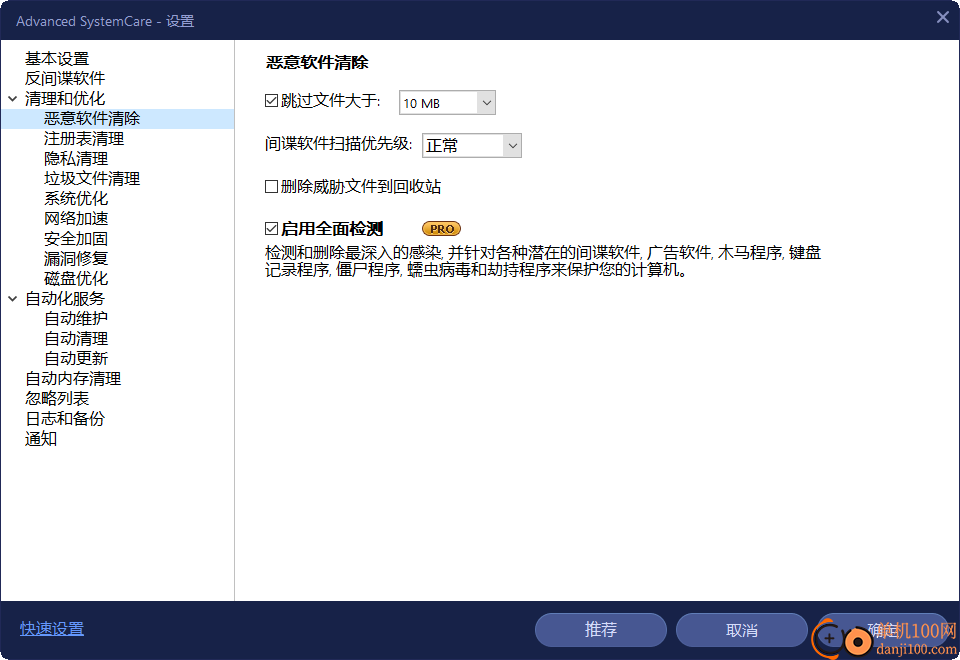This screenshot has width=960, height=660.
Task: Select 漏洞修复 item
Action: [x=76, y=258]
